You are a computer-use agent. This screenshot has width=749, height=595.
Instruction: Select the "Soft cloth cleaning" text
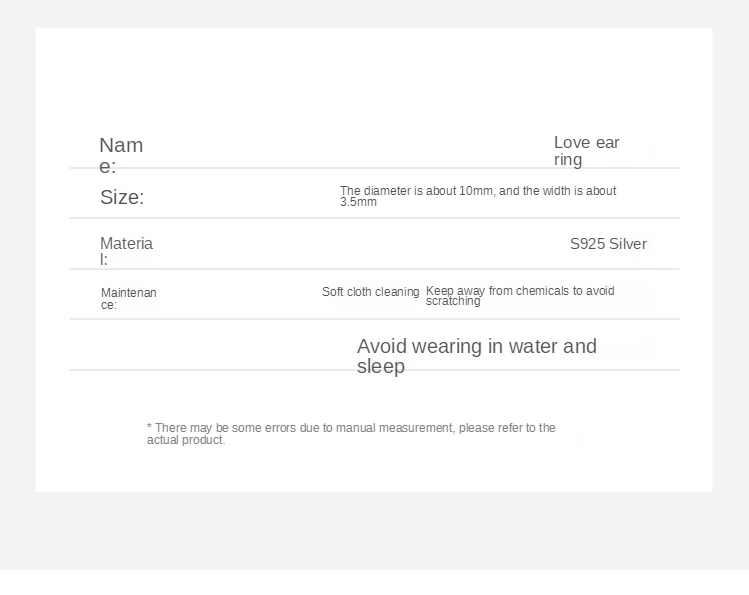point(370,292)
